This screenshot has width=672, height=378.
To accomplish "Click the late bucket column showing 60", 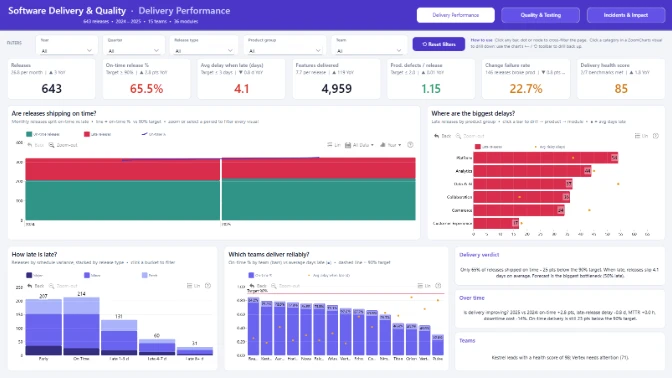I will tap(157, 347).
